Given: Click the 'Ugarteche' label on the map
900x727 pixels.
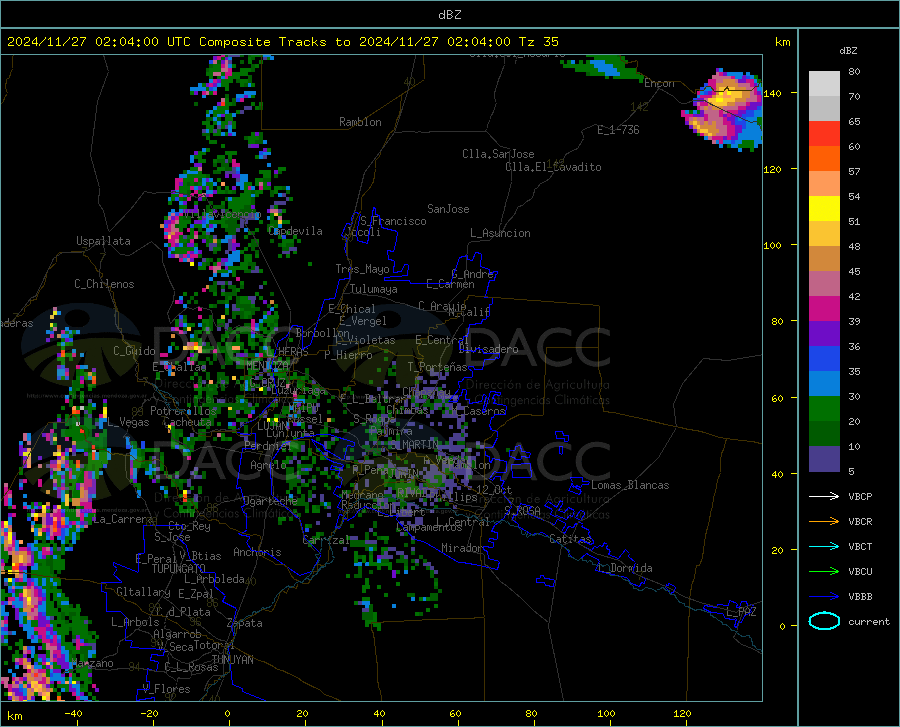Looking at the screenshot, I should 270,501.
